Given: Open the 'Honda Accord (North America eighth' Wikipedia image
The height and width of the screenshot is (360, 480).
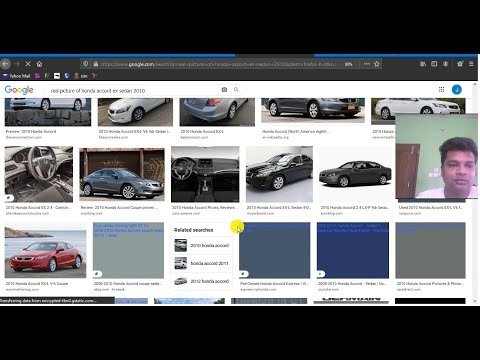Looking at the screenshot, I should (313, 110).
